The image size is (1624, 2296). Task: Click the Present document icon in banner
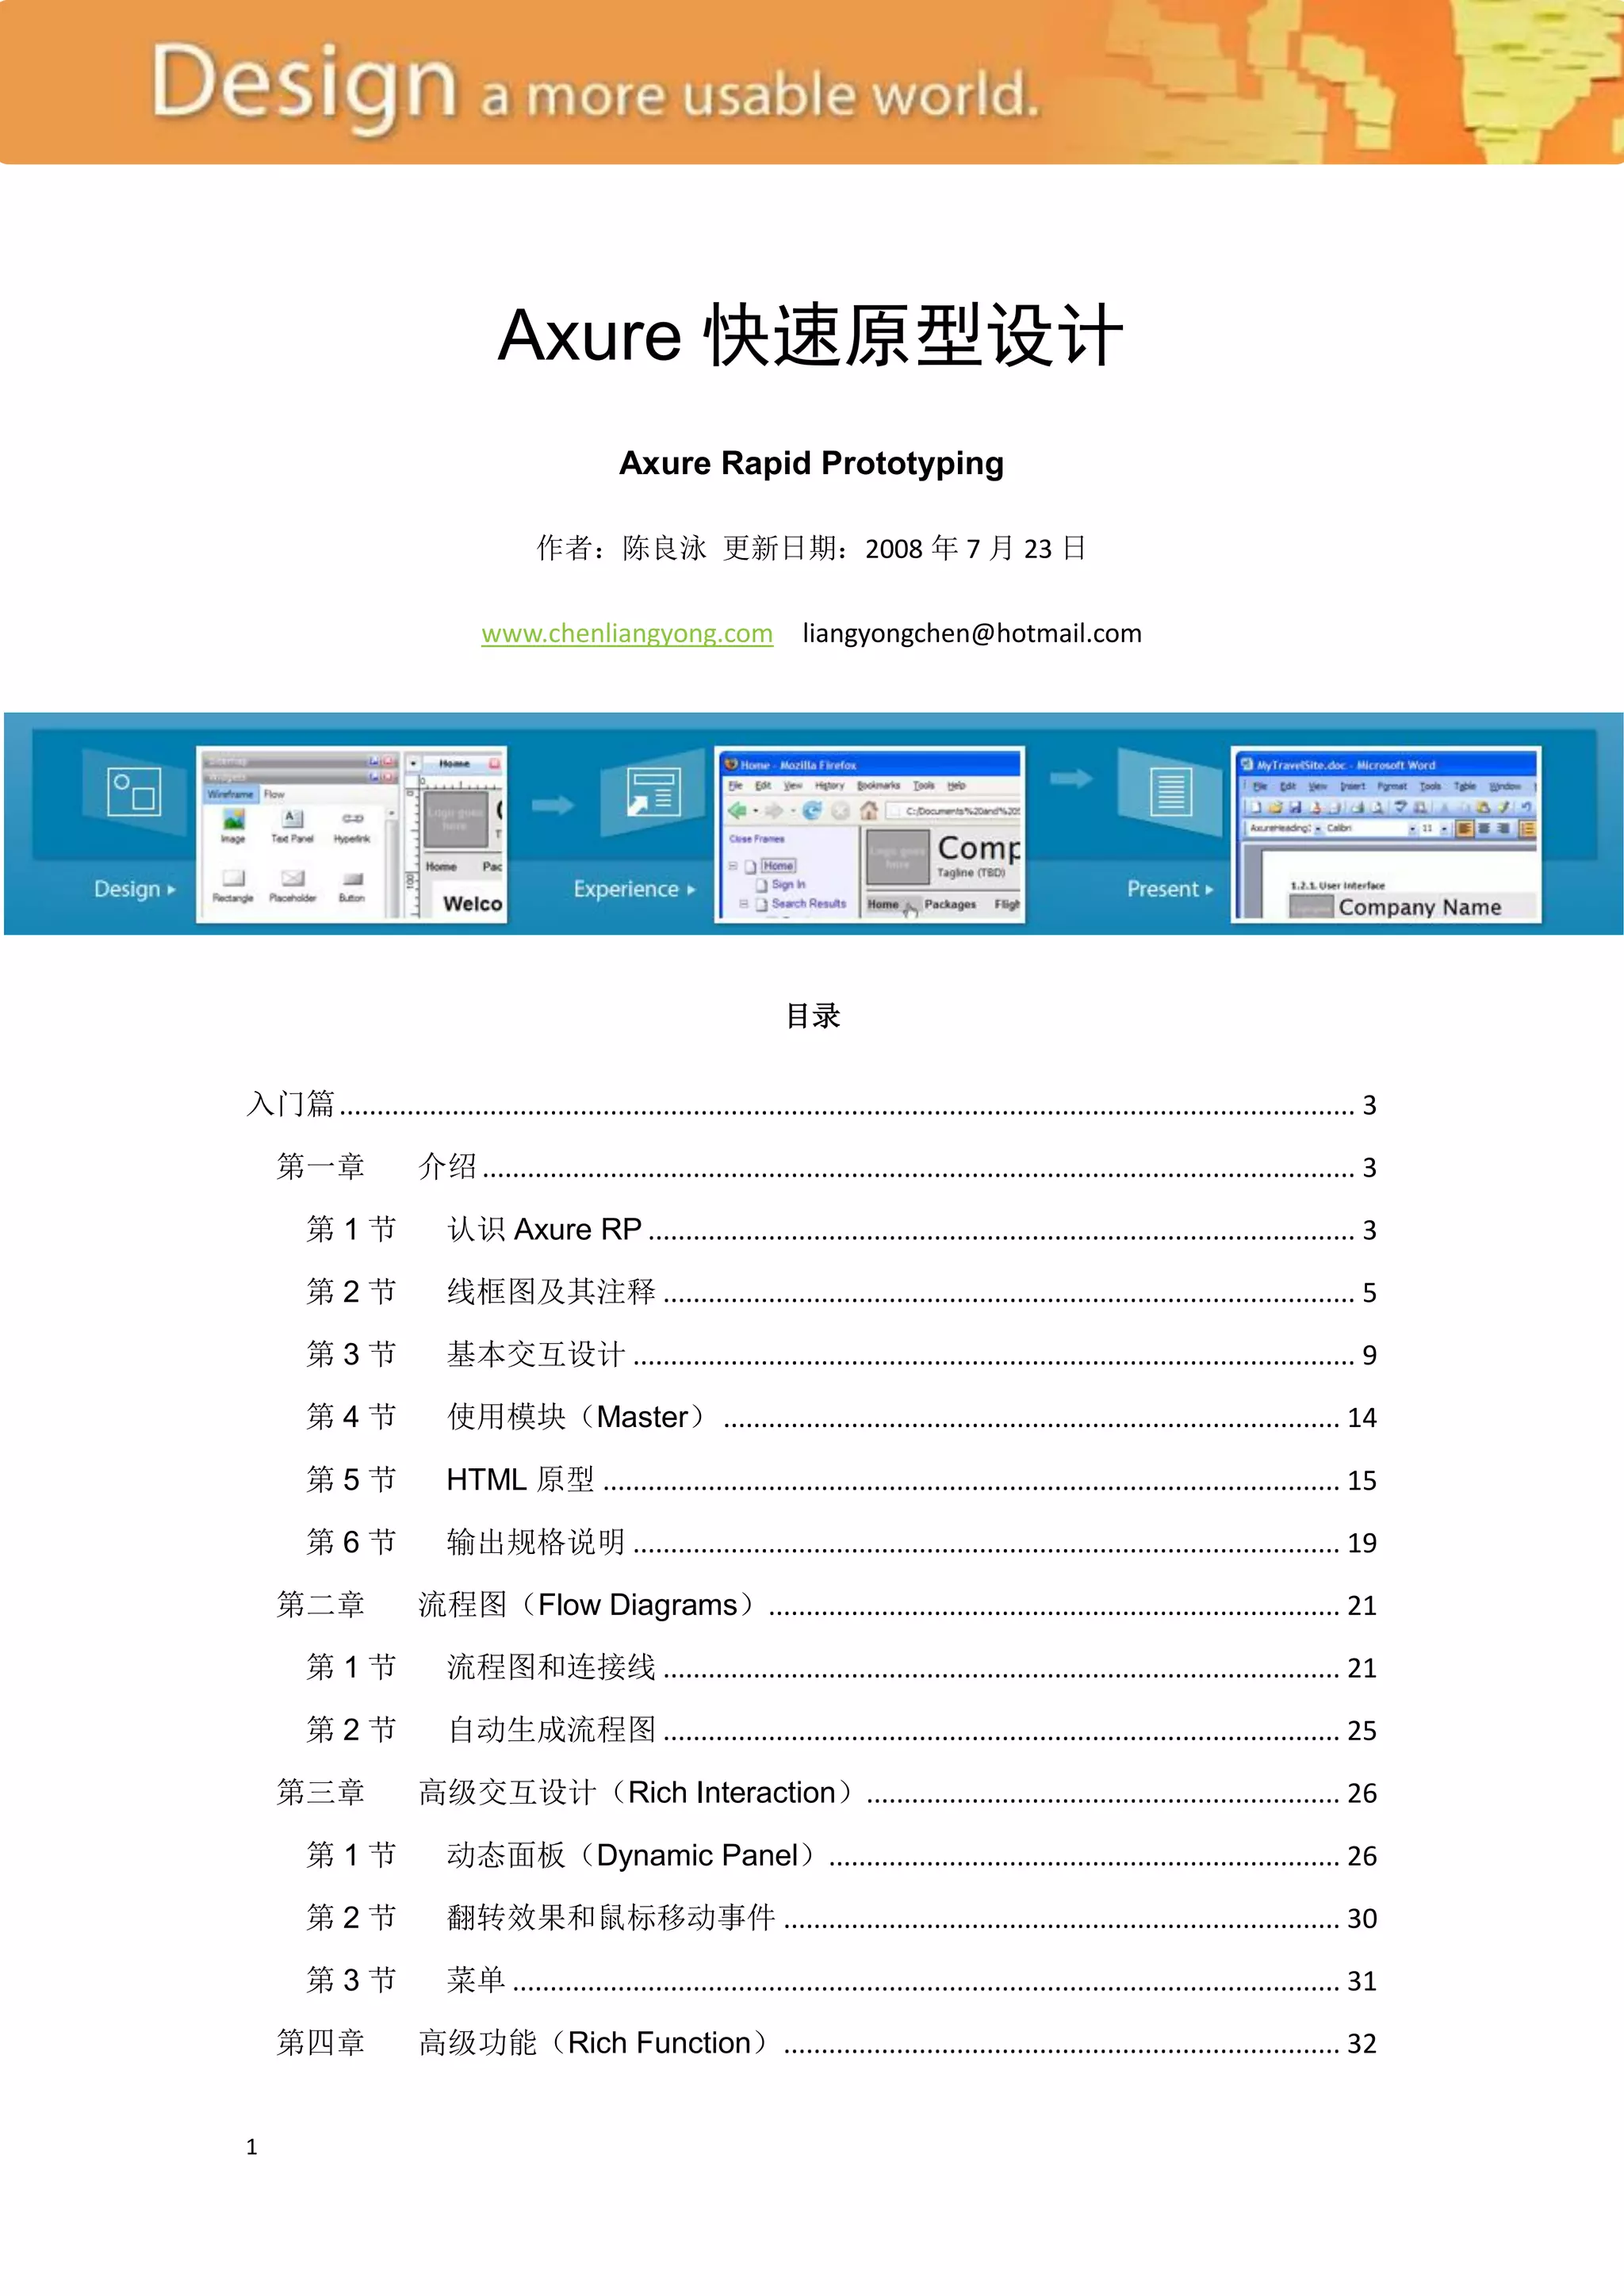1170,792
